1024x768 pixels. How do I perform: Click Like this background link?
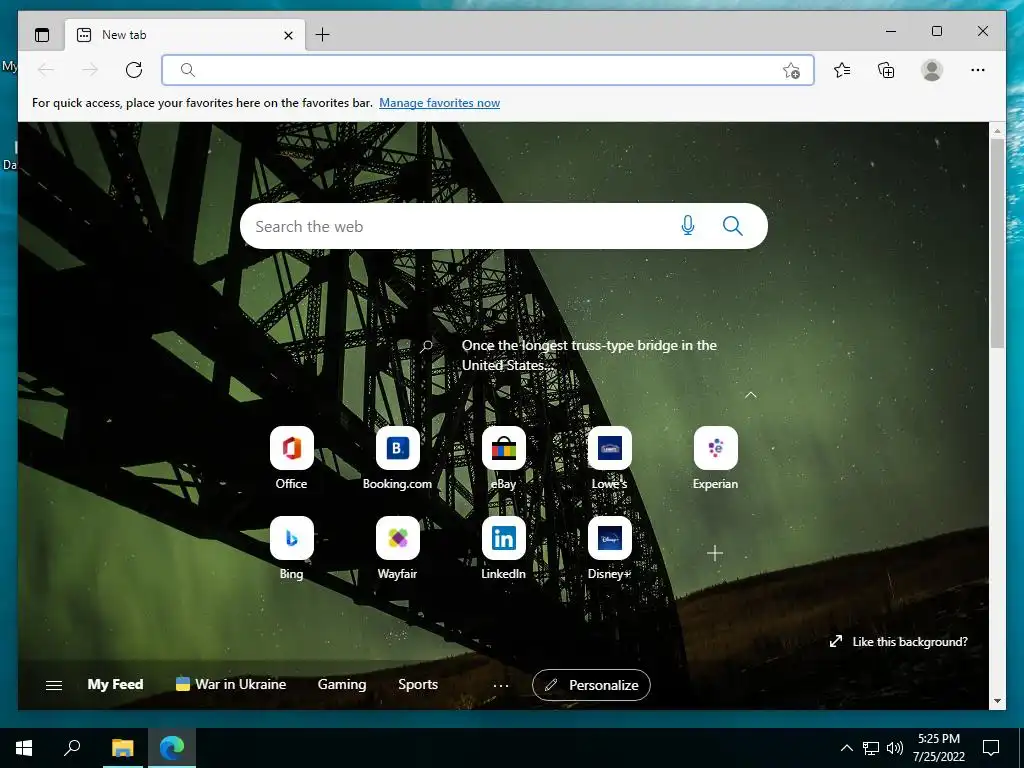899,641
